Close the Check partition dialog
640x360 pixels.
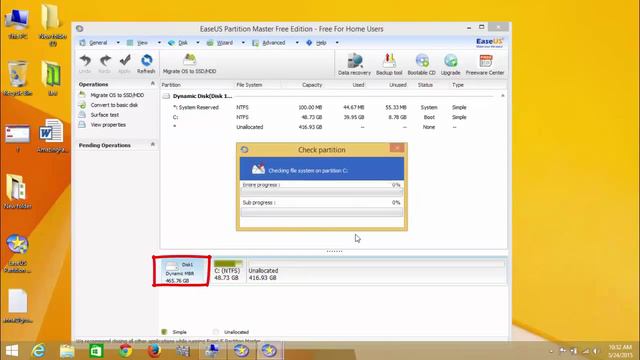pos(397,148)
